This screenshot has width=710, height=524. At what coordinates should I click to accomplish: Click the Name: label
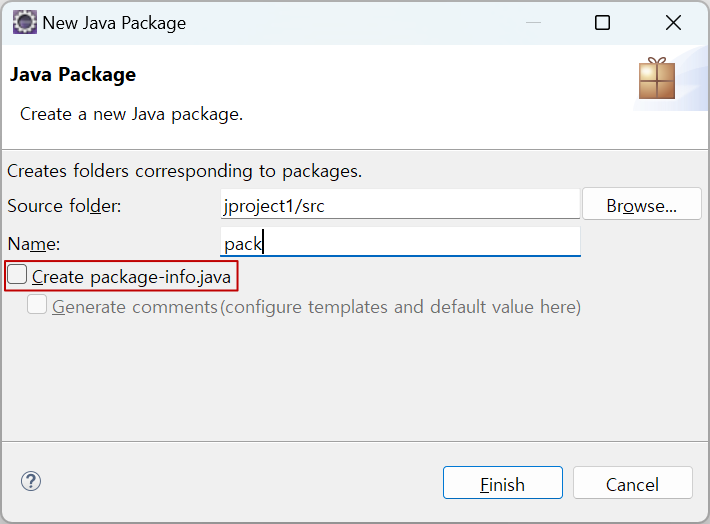tap(34, 244)
